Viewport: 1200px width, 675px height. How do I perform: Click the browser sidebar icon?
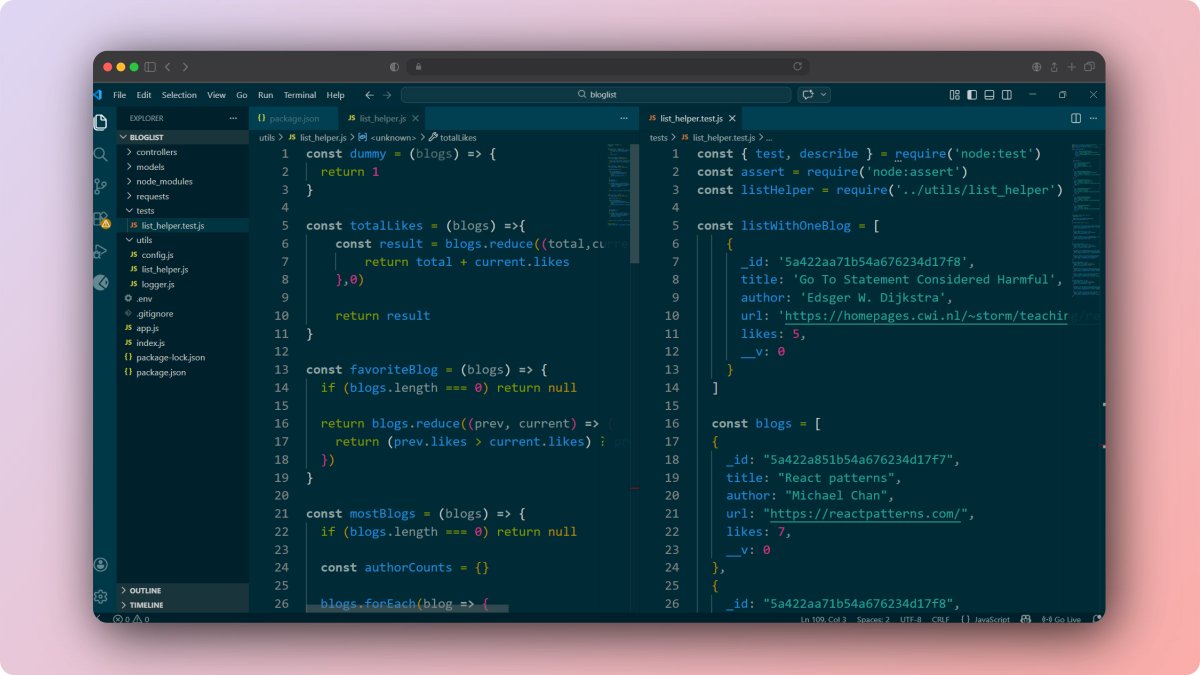[x=150, y=67]
